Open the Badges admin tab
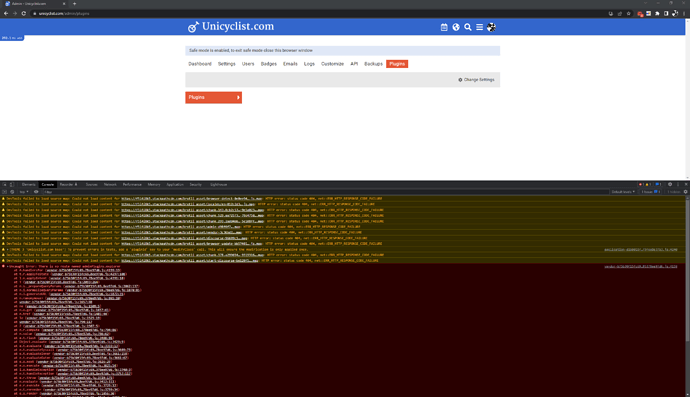The image size is (690, 397). coord(268,64)
